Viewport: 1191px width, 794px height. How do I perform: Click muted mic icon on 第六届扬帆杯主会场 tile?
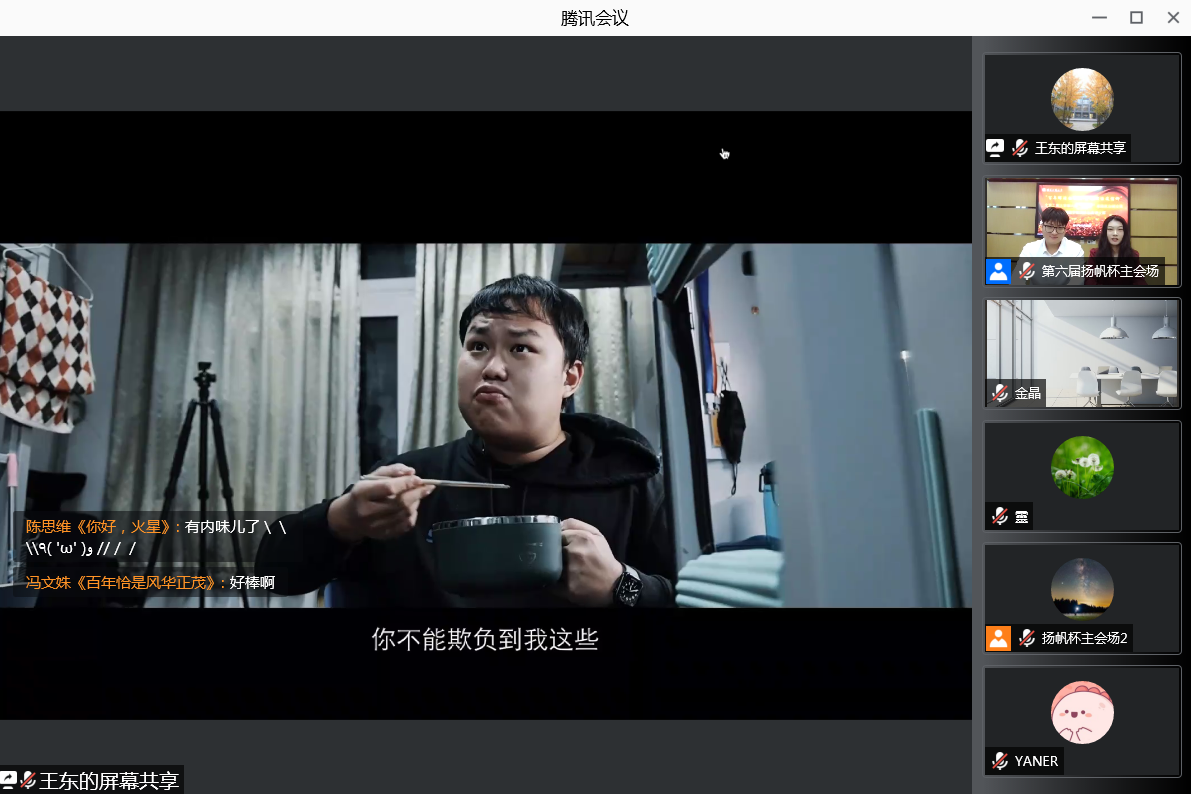1026,271
